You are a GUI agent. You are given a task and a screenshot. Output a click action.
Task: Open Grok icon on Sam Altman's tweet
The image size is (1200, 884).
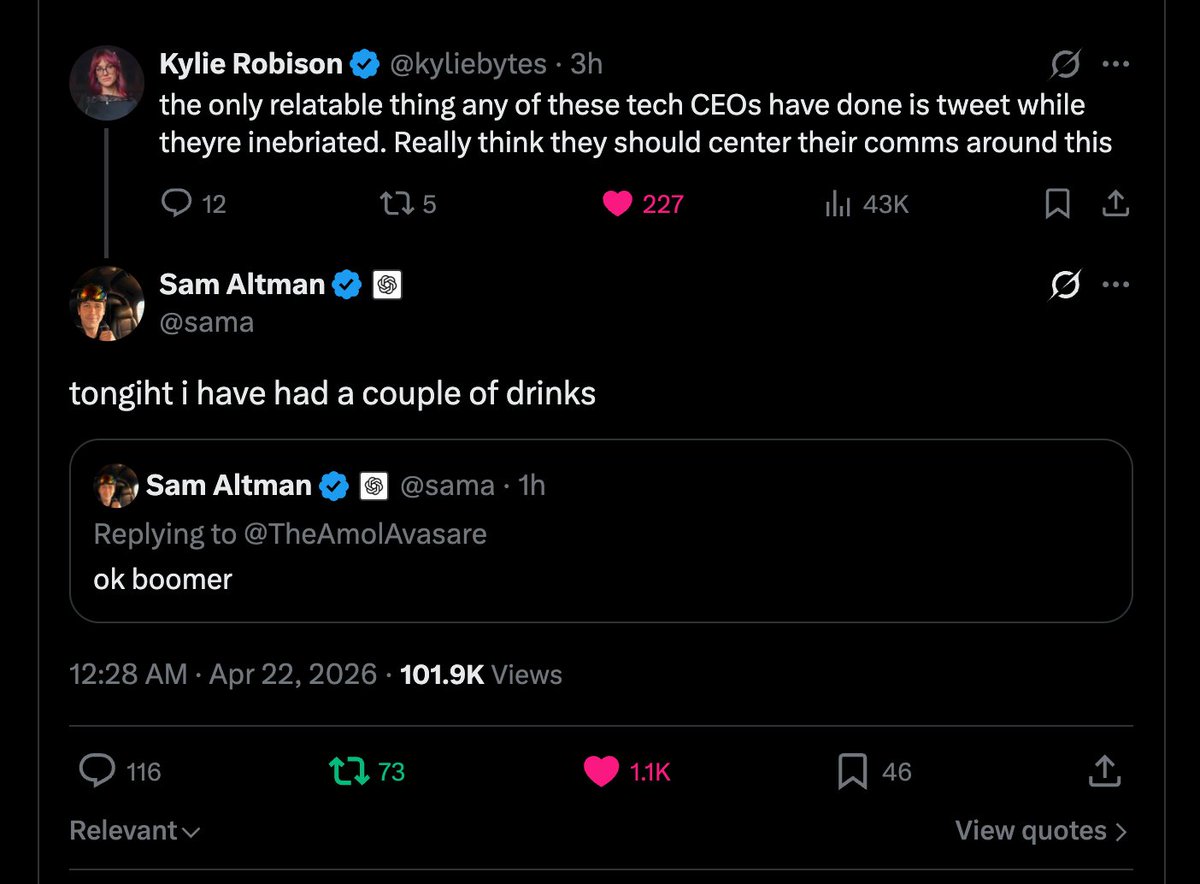(1066, 286)
